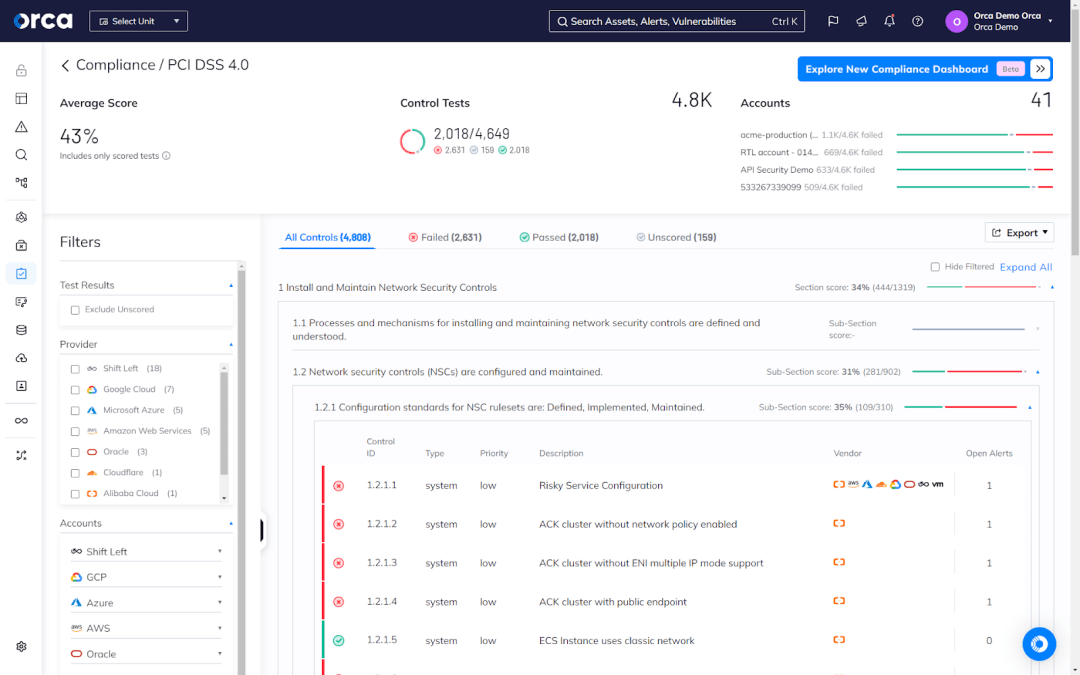Collapse the Test Results filter section
Viewport: 1080px width, 675px height.
click(x=231, y=285)
